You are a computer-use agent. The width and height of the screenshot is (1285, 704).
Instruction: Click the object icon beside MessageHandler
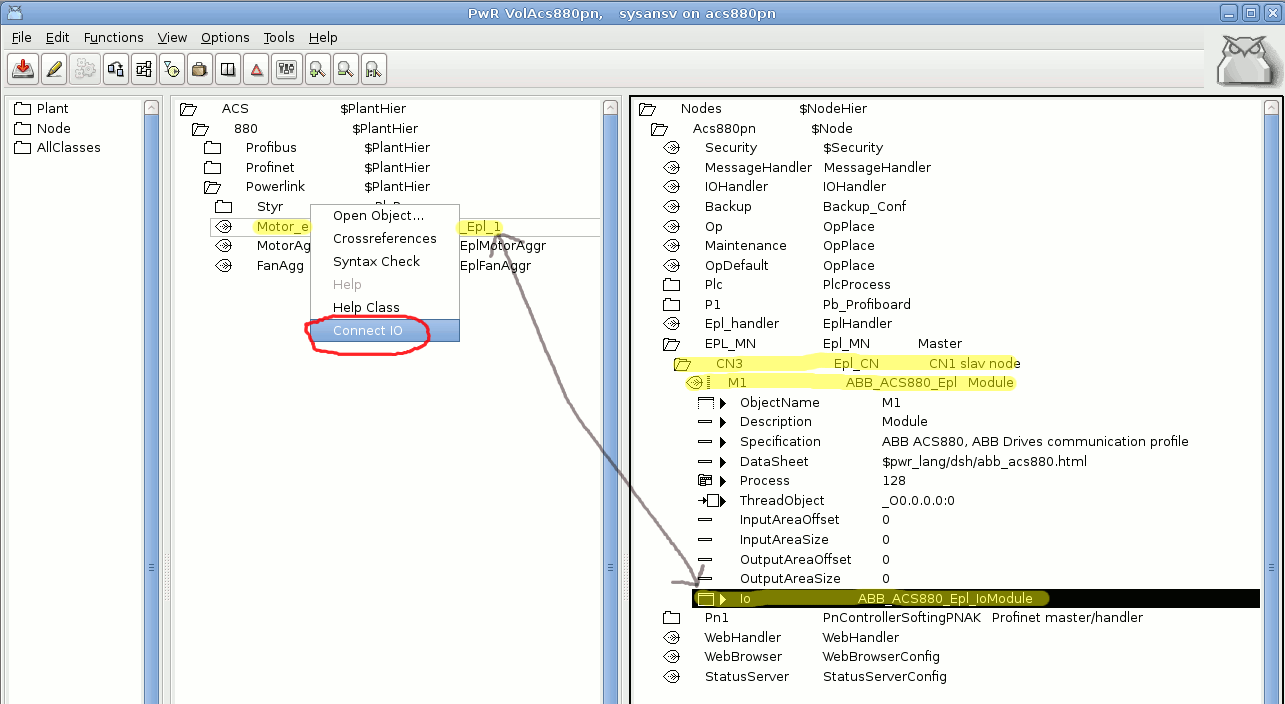(672, 167)
